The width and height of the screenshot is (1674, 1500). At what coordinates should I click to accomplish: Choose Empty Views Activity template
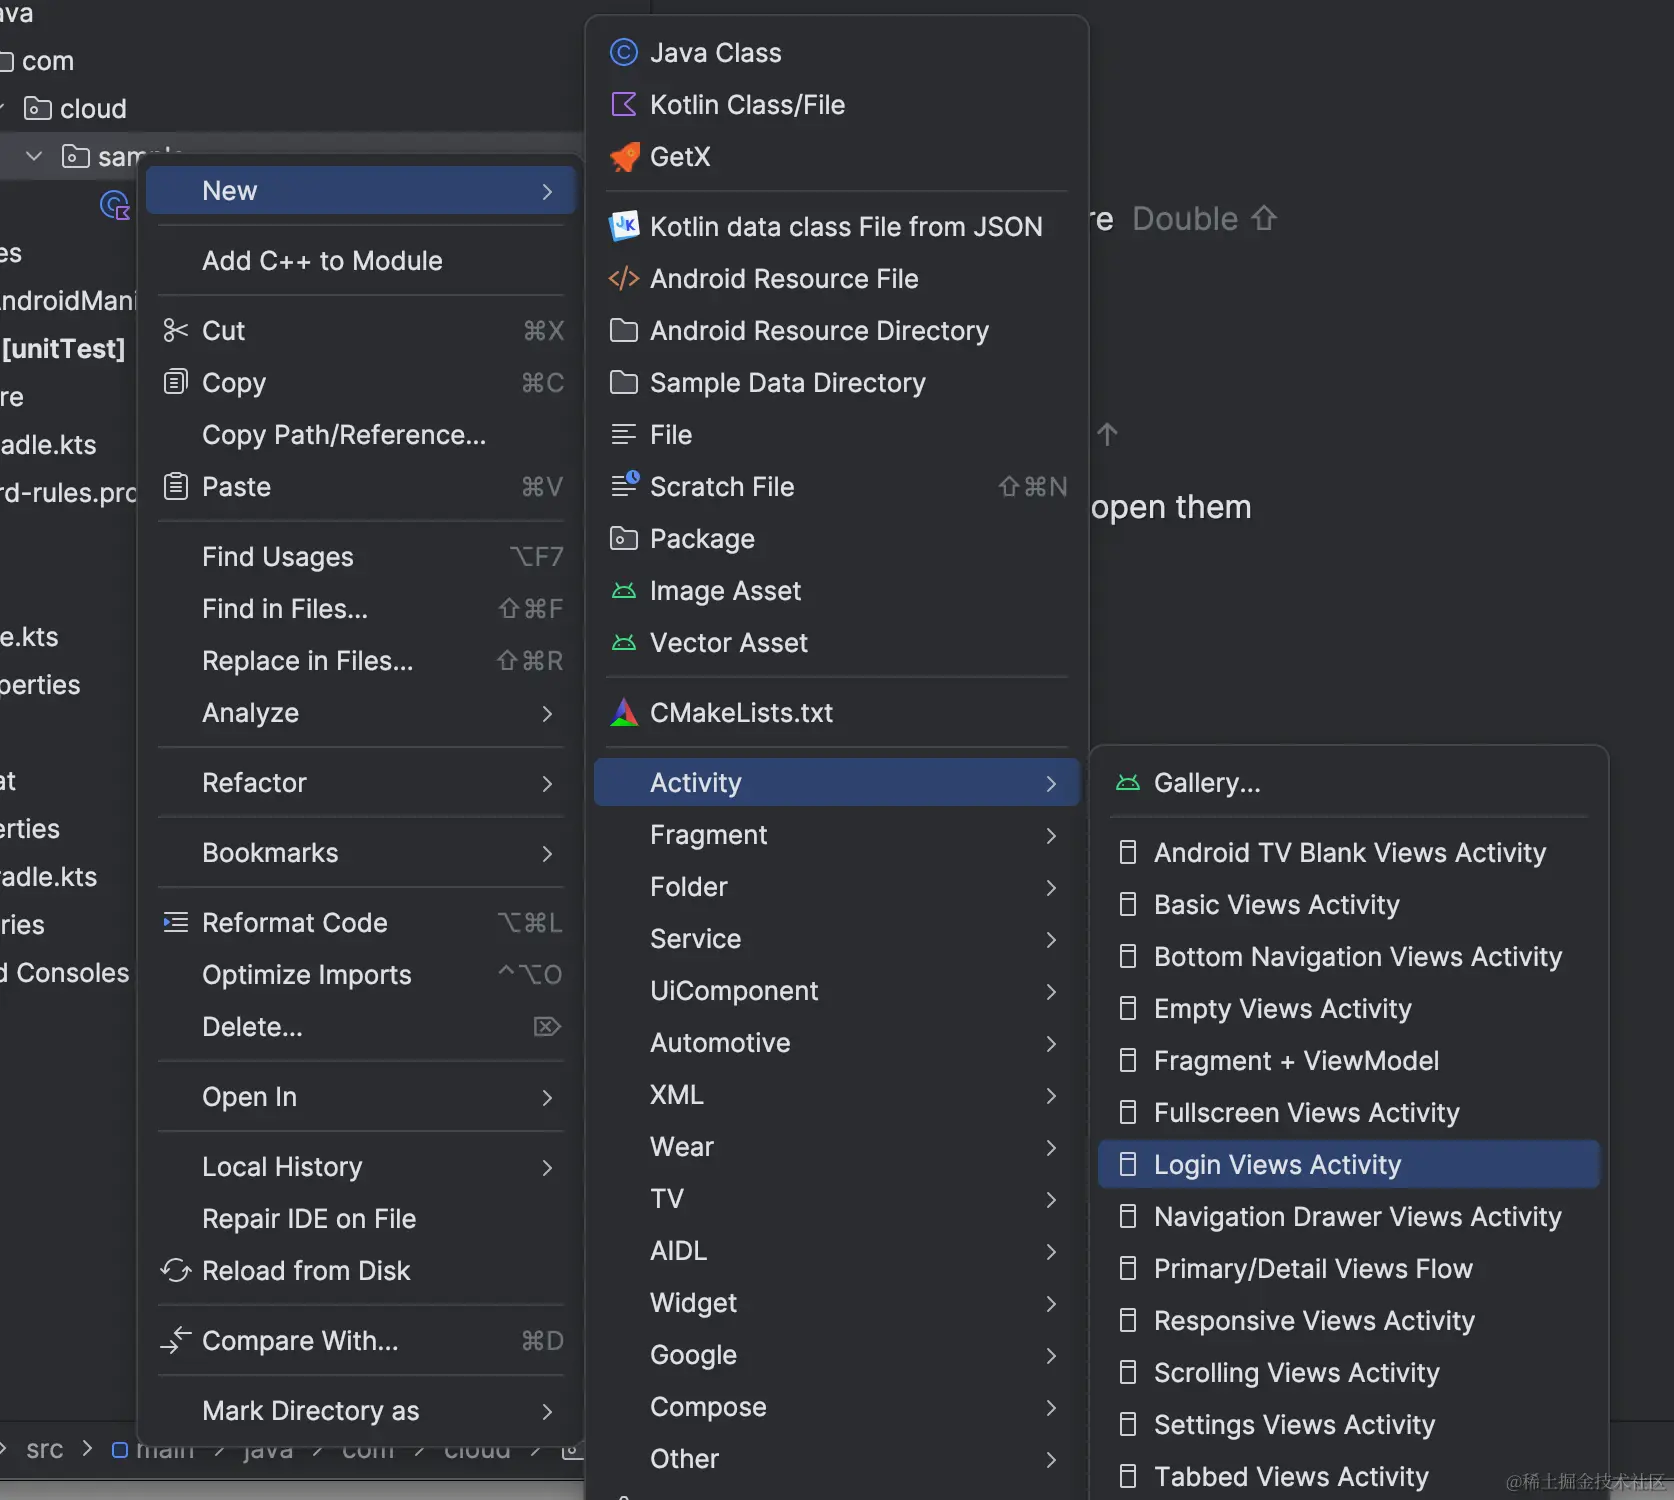pos(1349,1008)
